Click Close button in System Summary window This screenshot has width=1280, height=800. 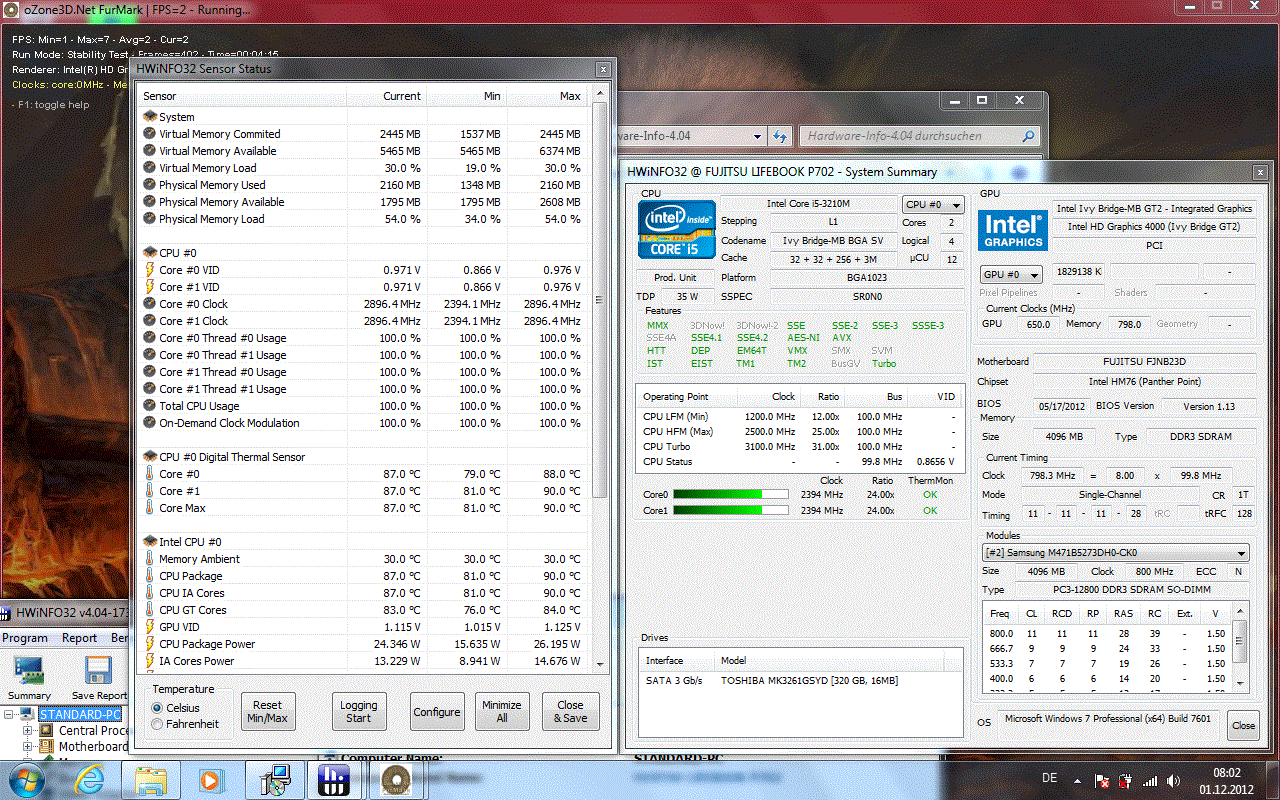(1243, 726)
